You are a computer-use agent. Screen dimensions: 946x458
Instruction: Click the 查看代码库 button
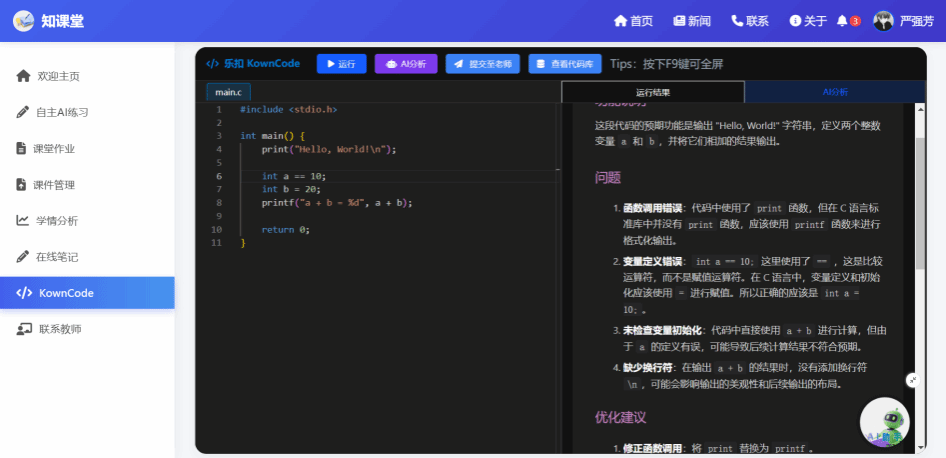coord(565,64)
